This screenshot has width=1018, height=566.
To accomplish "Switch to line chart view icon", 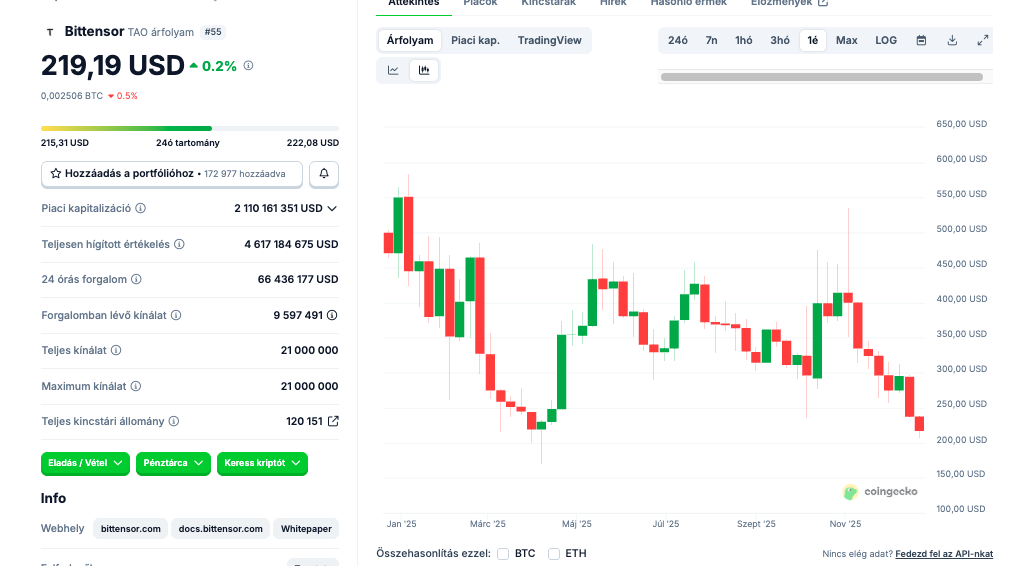I will click(x=394, y=70).
